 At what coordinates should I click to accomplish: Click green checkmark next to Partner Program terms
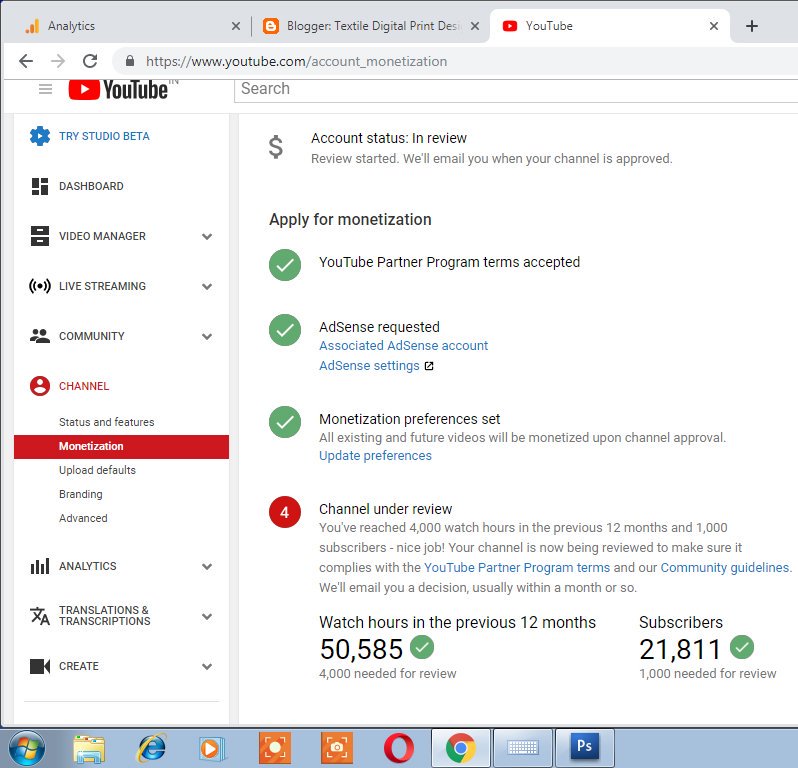(285, 265)
